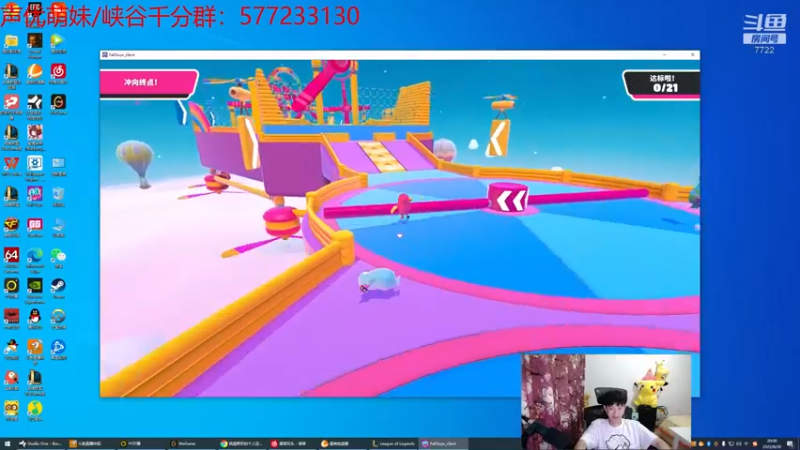Open This PC computer icon on desktop
This screenshot has width=800, height=450.
pyautogui.click(x=58, y=225)
